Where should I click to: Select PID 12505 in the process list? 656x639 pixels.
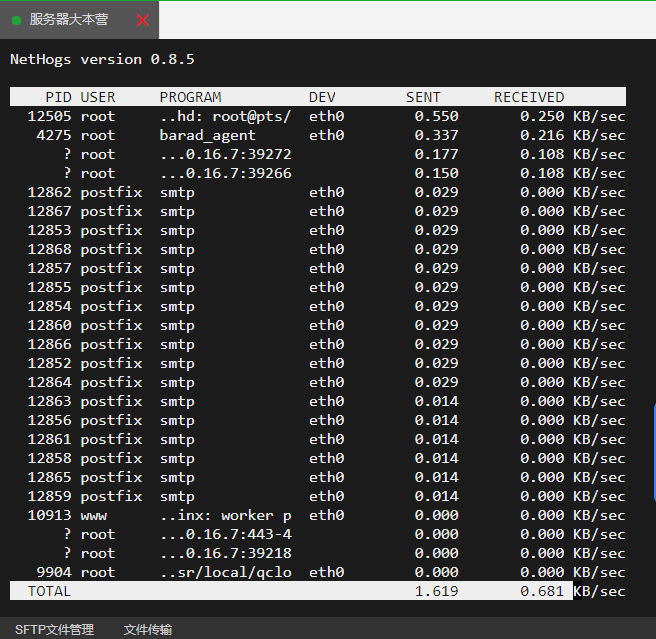(x=49, y=116)
